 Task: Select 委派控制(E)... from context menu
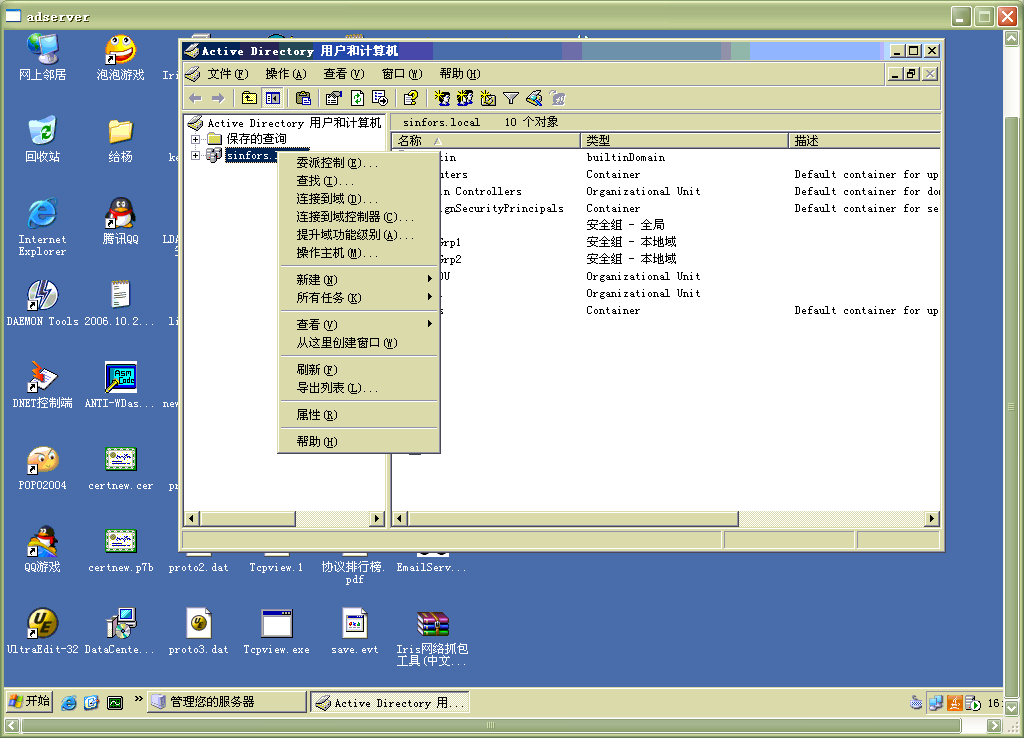click(x=336, y=163)
